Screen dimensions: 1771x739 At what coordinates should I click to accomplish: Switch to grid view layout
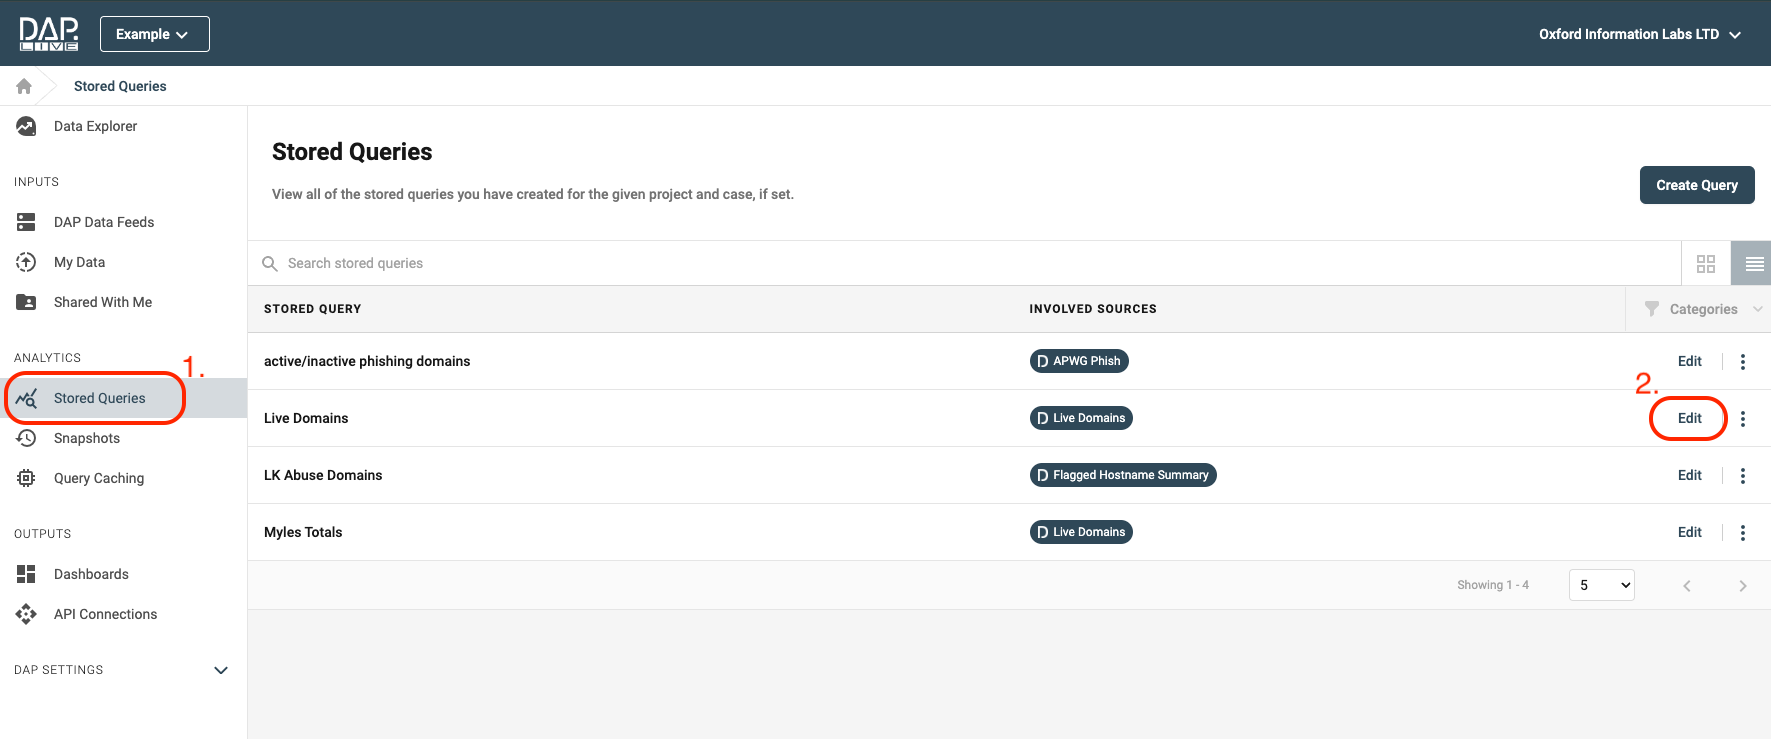(x=1706, y=264)
